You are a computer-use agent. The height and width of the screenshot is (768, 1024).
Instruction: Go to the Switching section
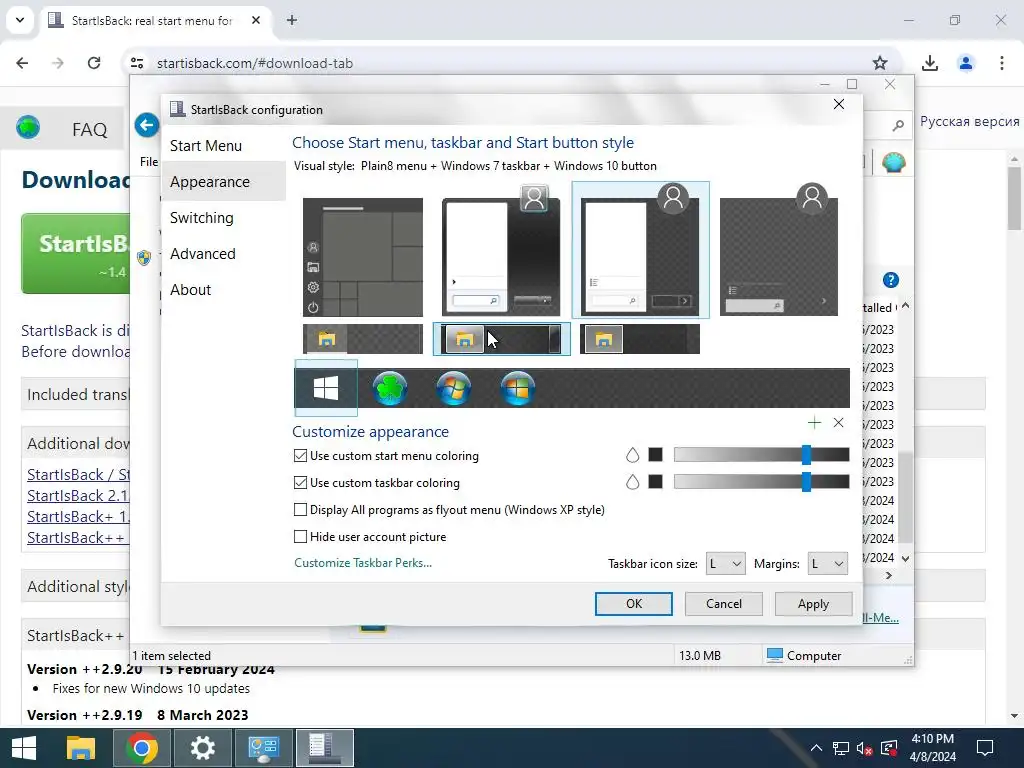point(201,217)
